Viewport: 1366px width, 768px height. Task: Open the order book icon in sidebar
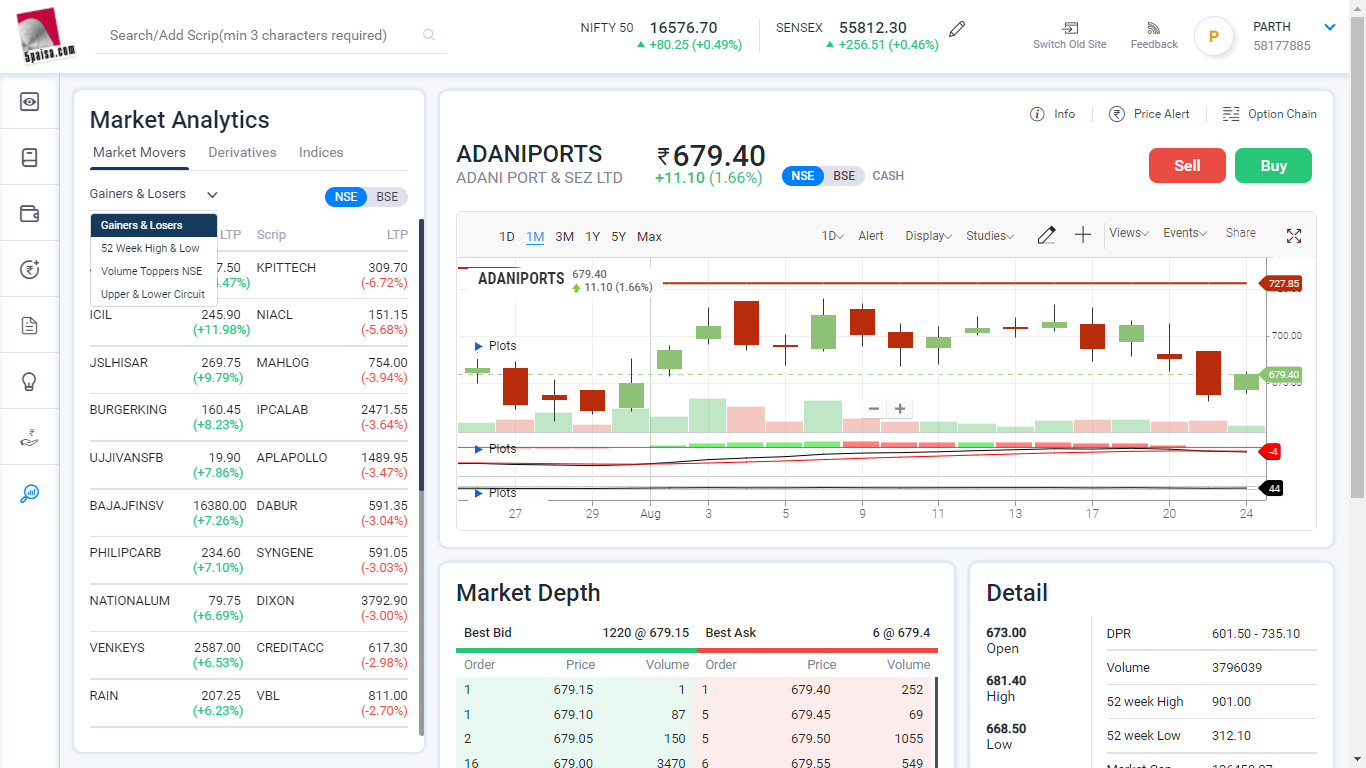click(29, 157)
